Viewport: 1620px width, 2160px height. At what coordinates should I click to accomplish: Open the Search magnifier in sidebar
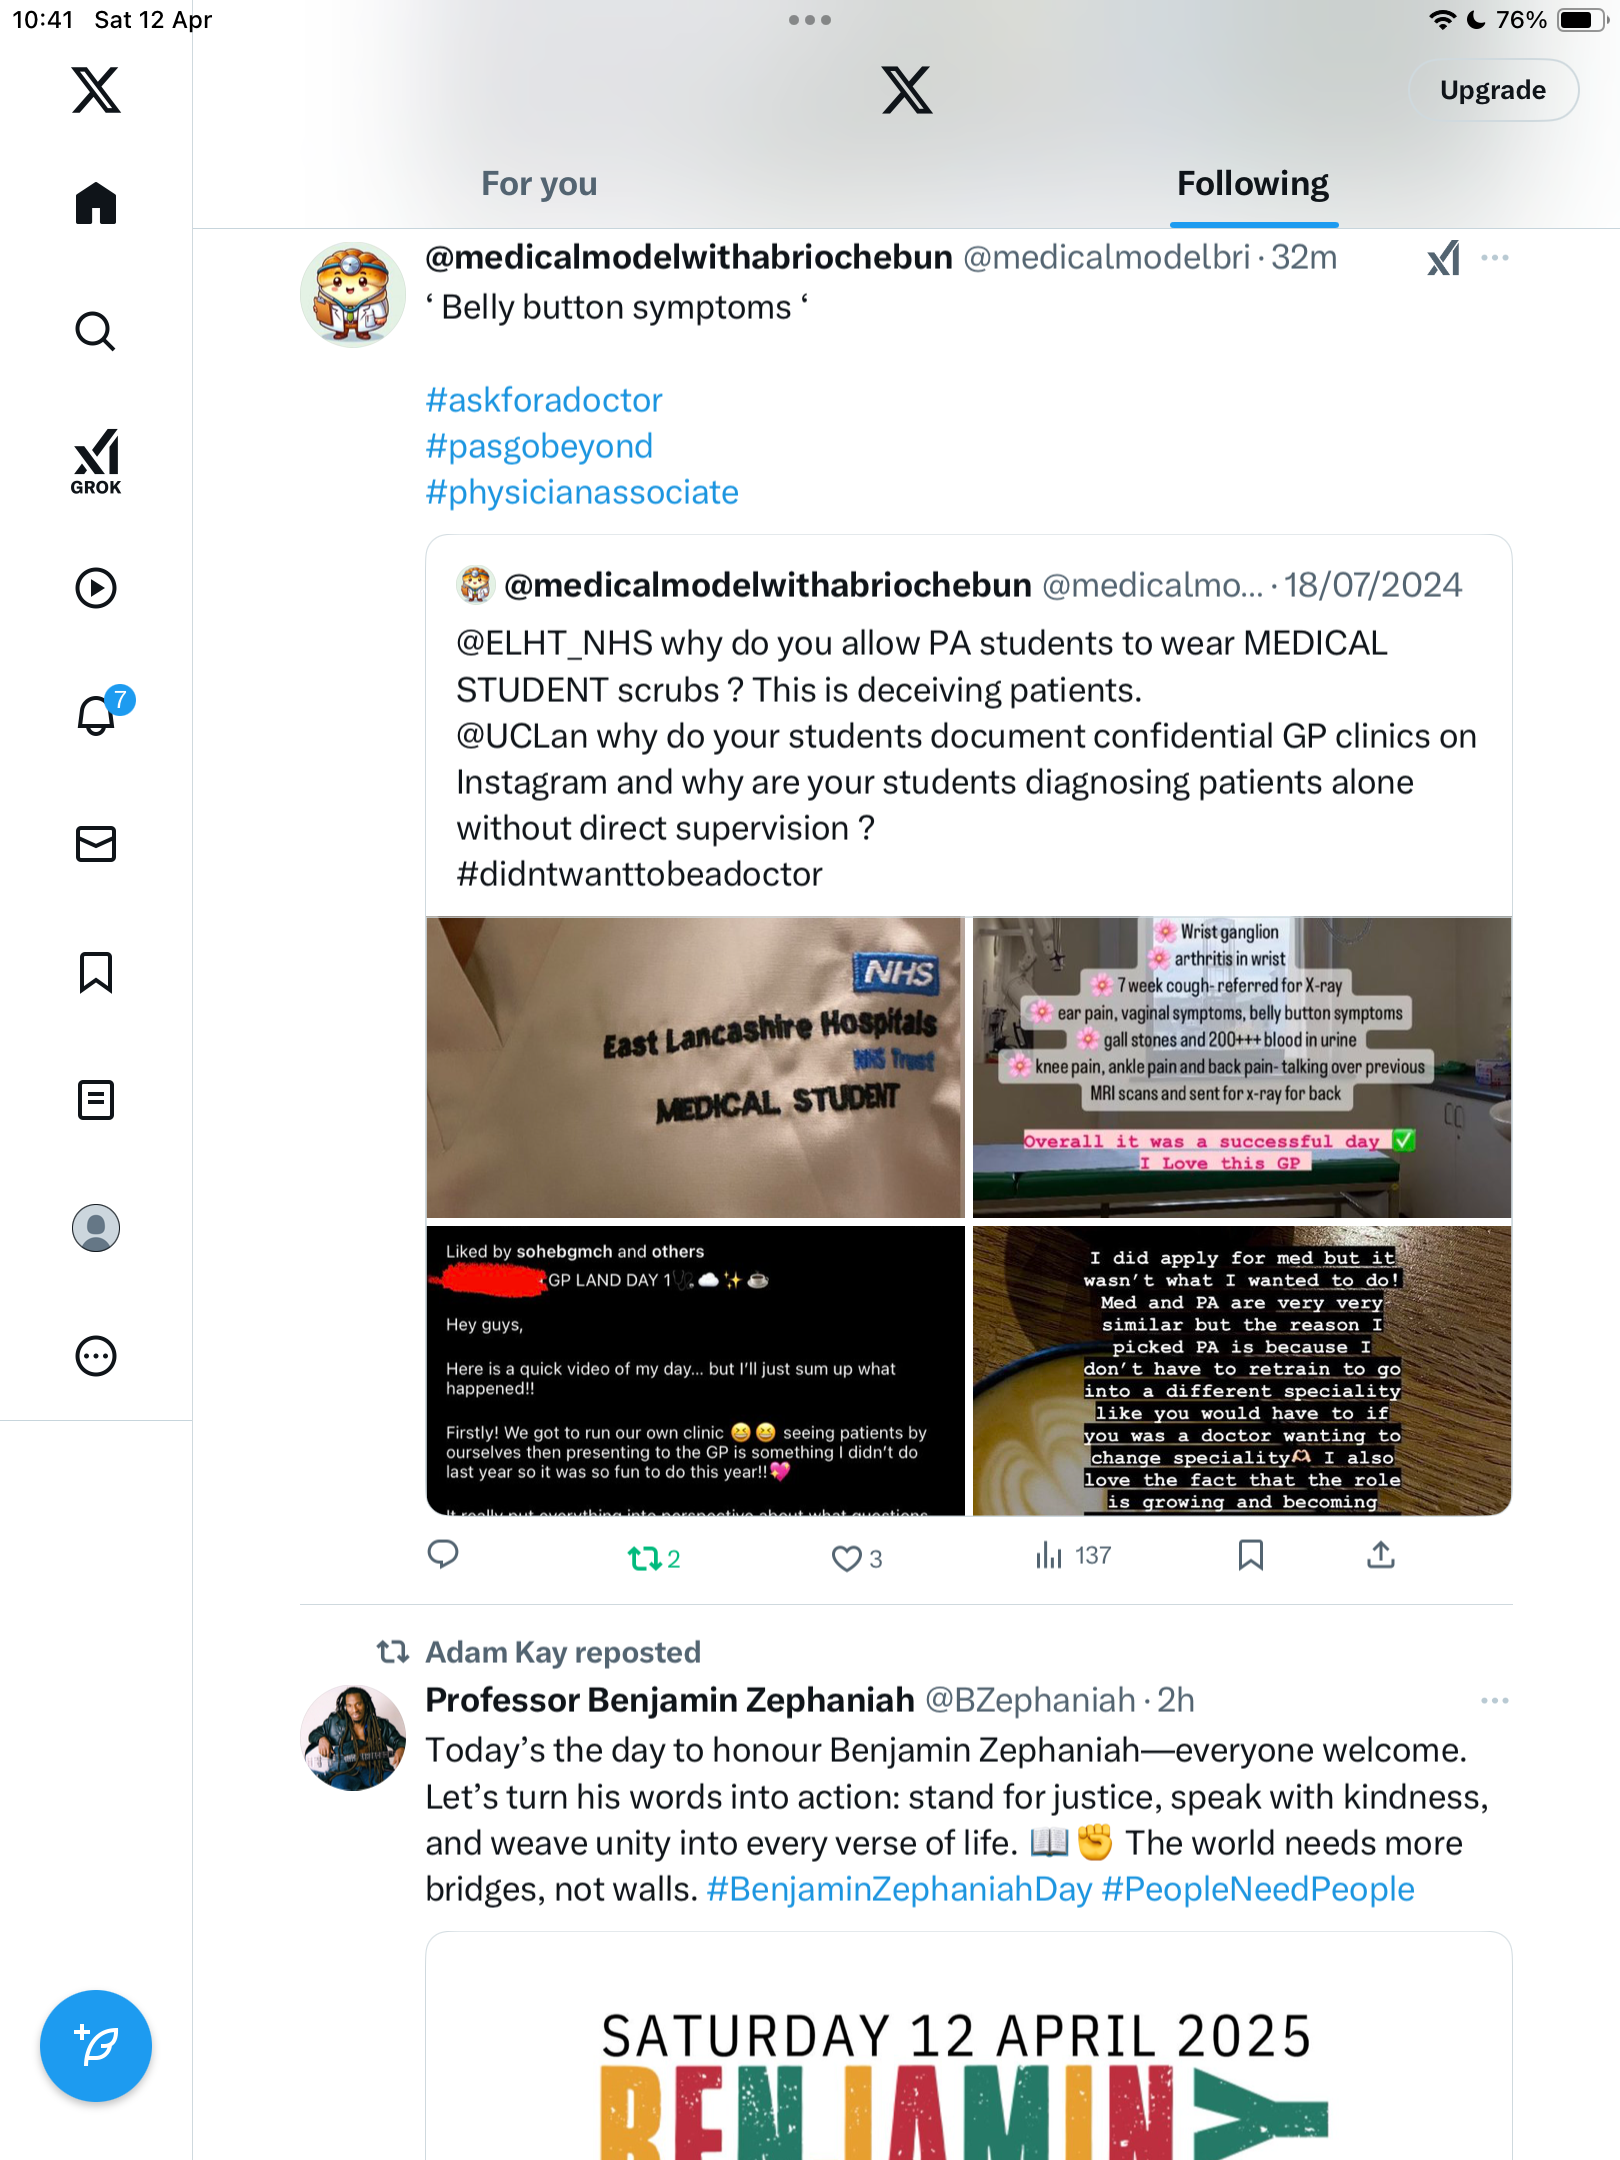[x=96, y=331]
